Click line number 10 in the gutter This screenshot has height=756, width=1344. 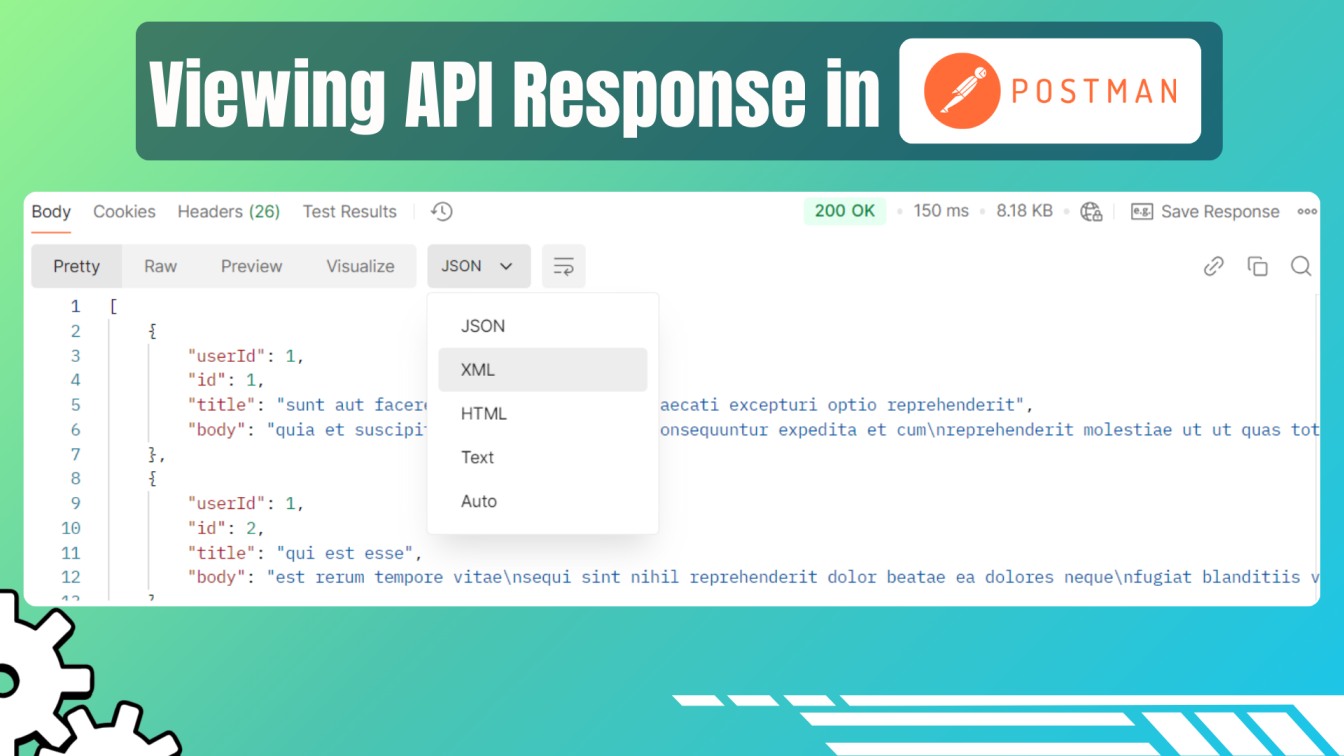[71, 528]
